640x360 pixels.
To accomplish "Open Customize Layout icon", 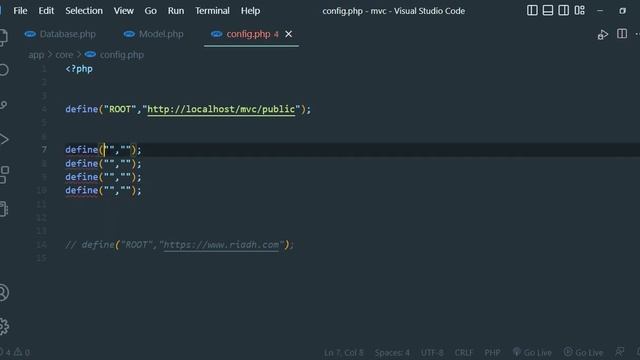I will 580,10.
